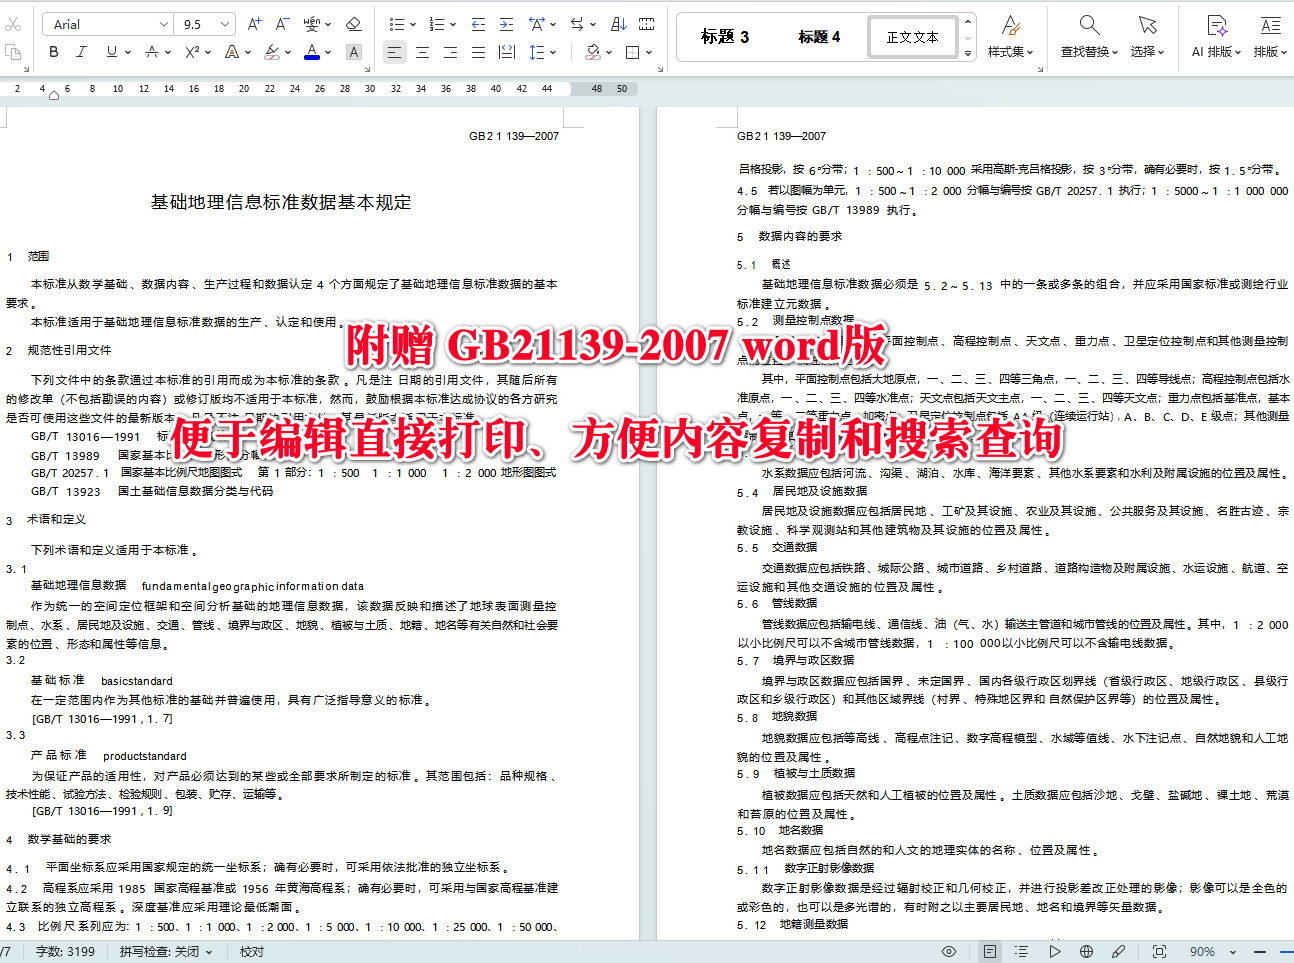Toggle the left alignment button
The width and height of the screenshot is (1294, 963).
click(394, 52)
